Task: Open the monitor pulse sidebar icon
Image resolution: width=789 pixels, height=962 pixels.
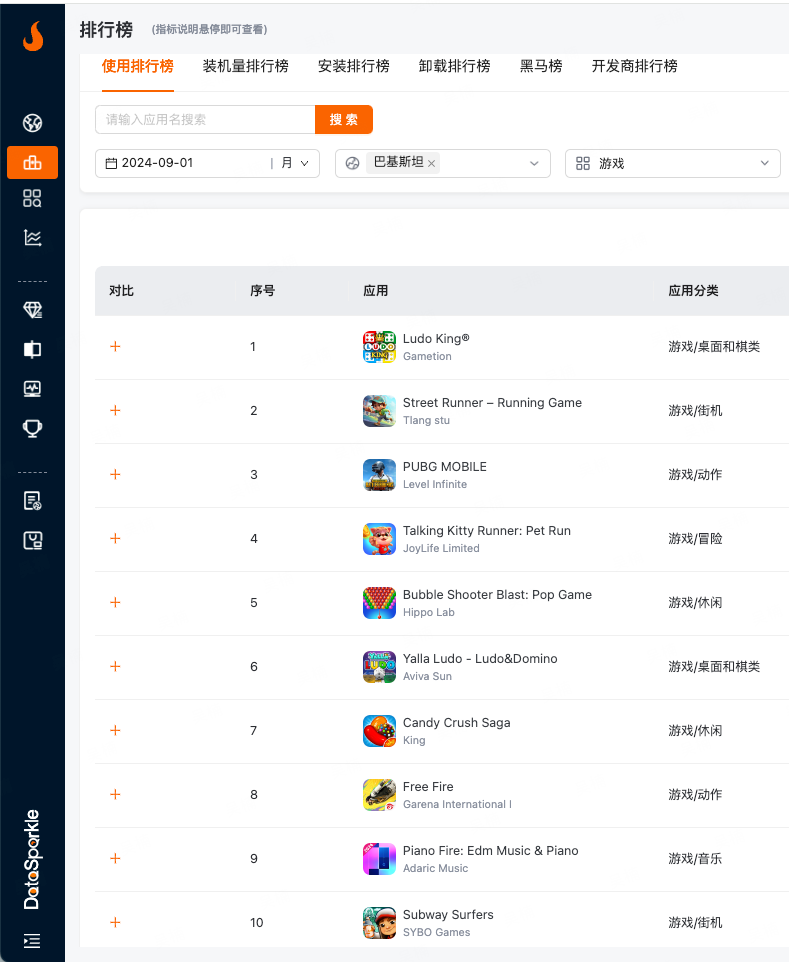Action: (33, 389)
